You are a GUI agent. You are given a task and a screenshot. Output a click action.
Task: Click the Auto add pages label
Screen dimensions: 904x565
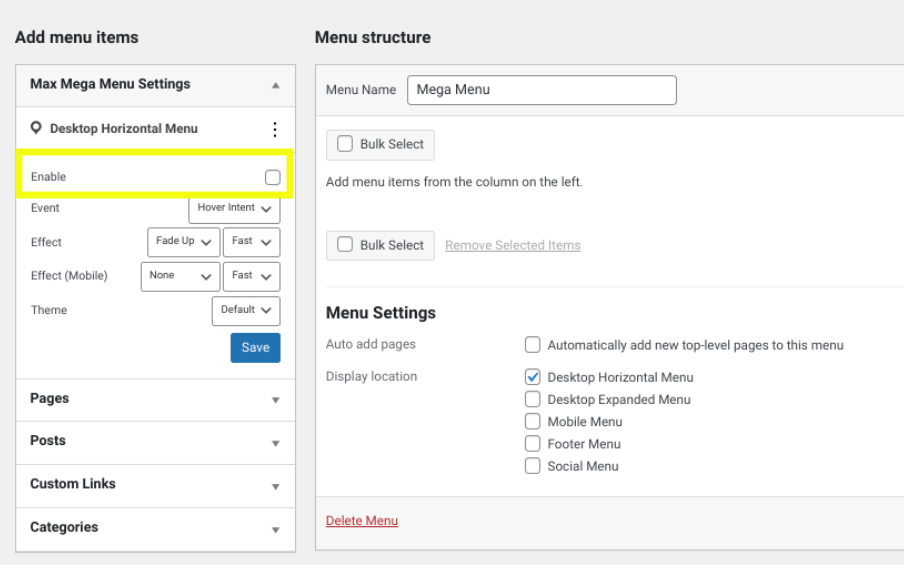click(371, 344)
